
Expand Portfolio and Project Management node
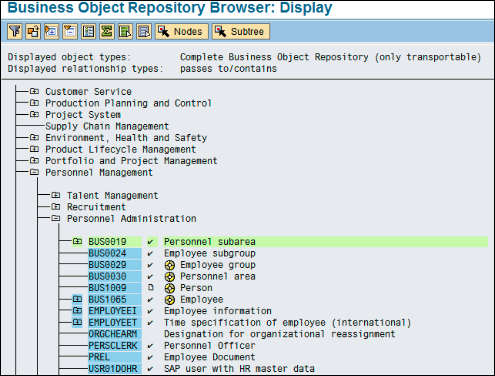[x=34, y=161]
